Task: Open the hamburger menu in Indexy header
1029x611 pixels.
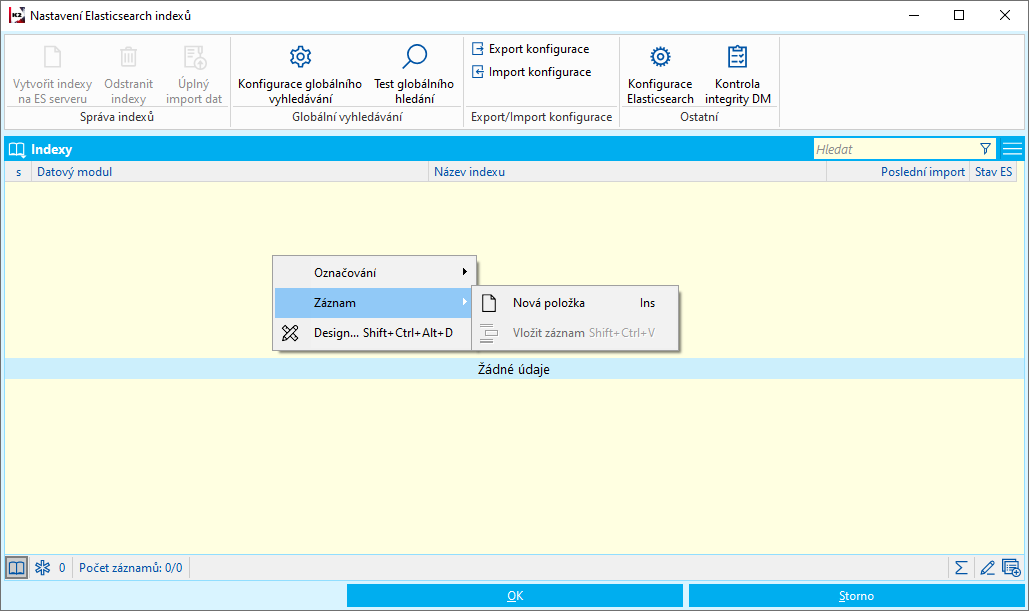Action: click(1012, 149)
